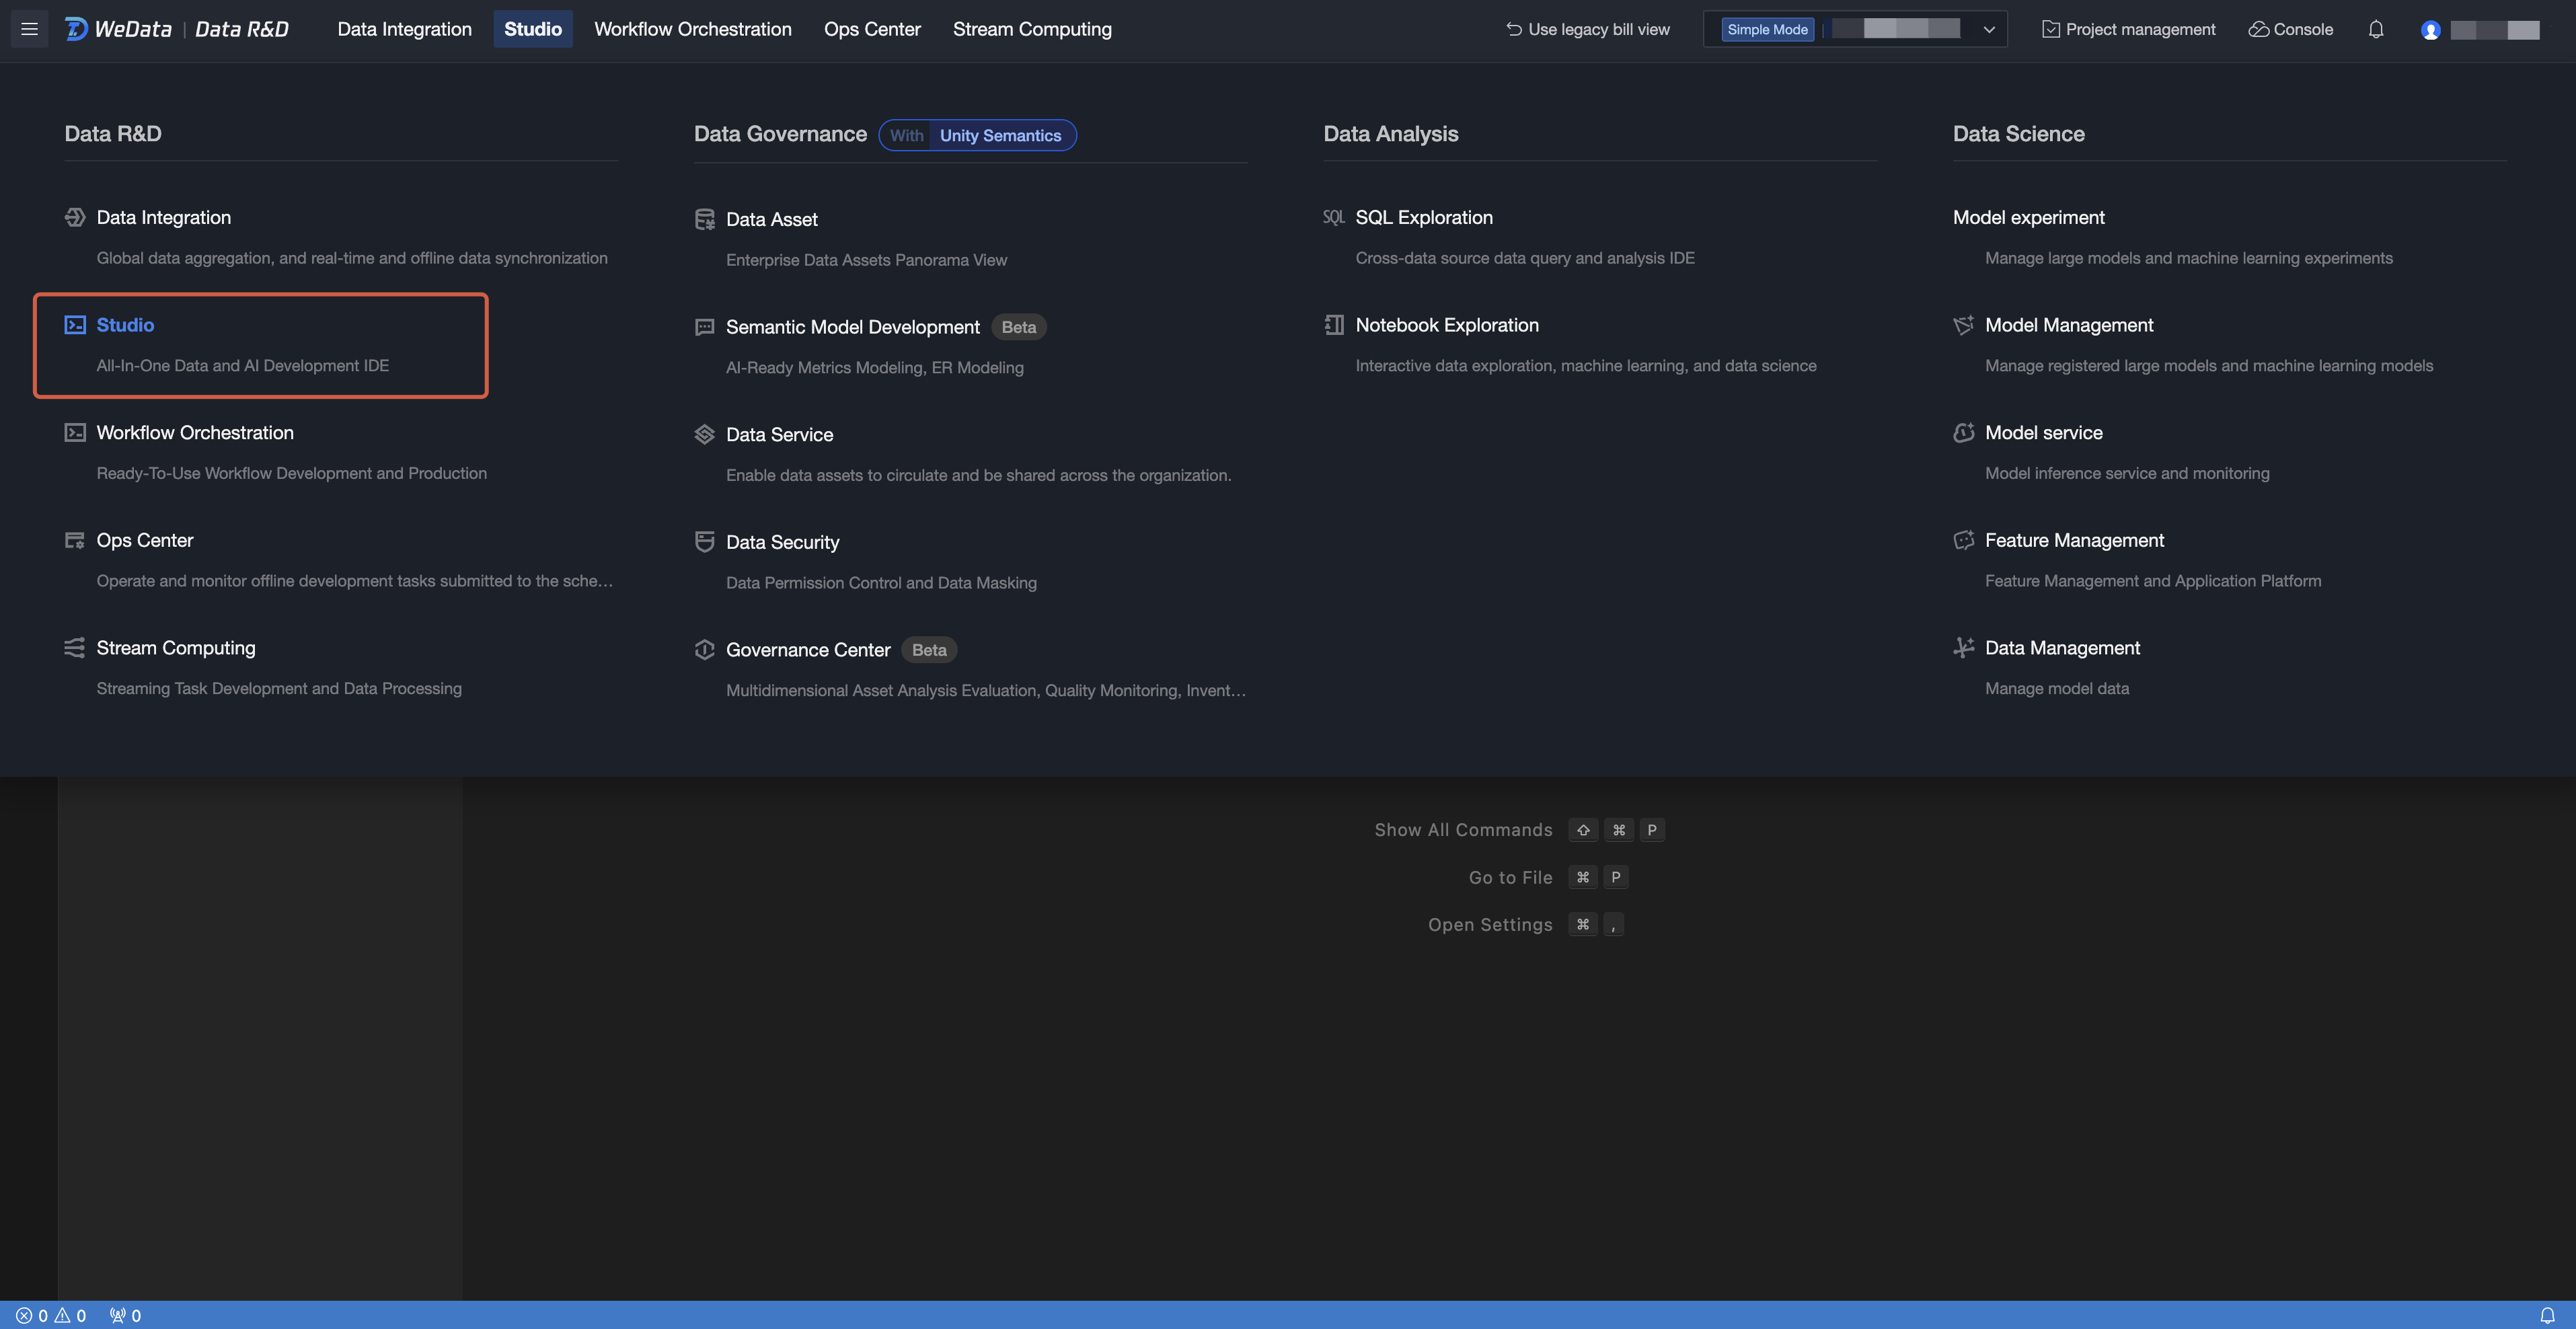
Task: Click the hamburger menu icon
Action: [x=29, y=29]
